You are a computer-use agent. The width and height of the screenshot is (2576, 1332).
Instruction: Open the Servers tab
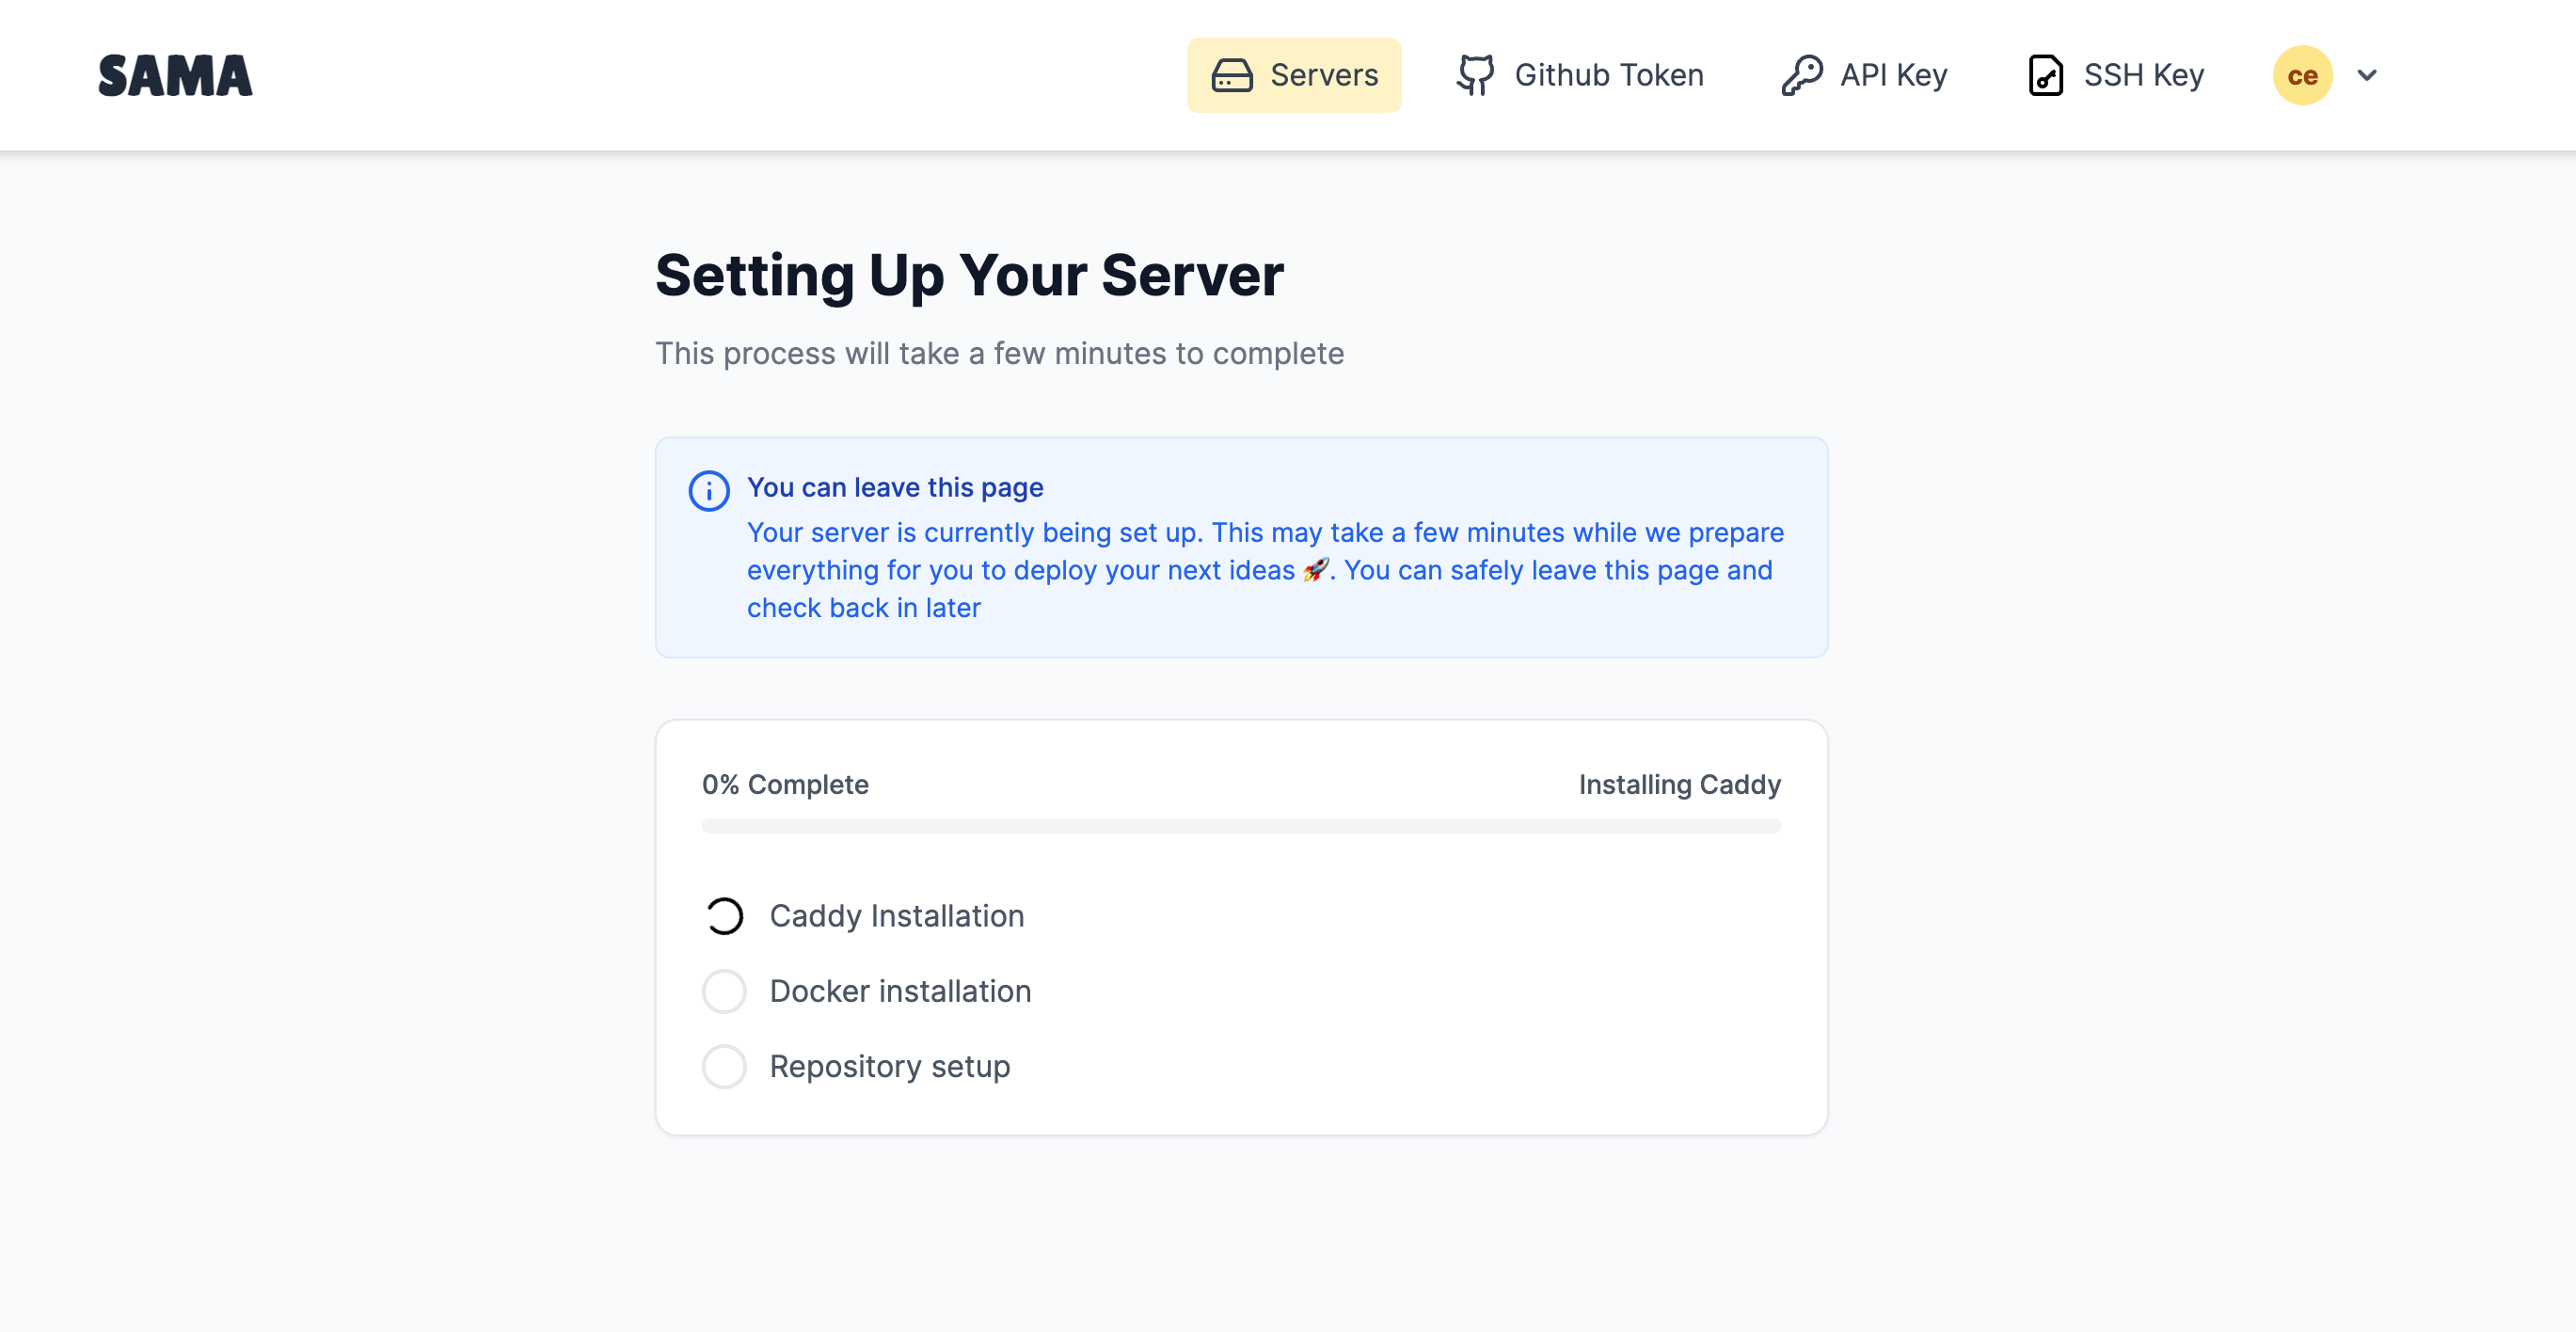1294,75
